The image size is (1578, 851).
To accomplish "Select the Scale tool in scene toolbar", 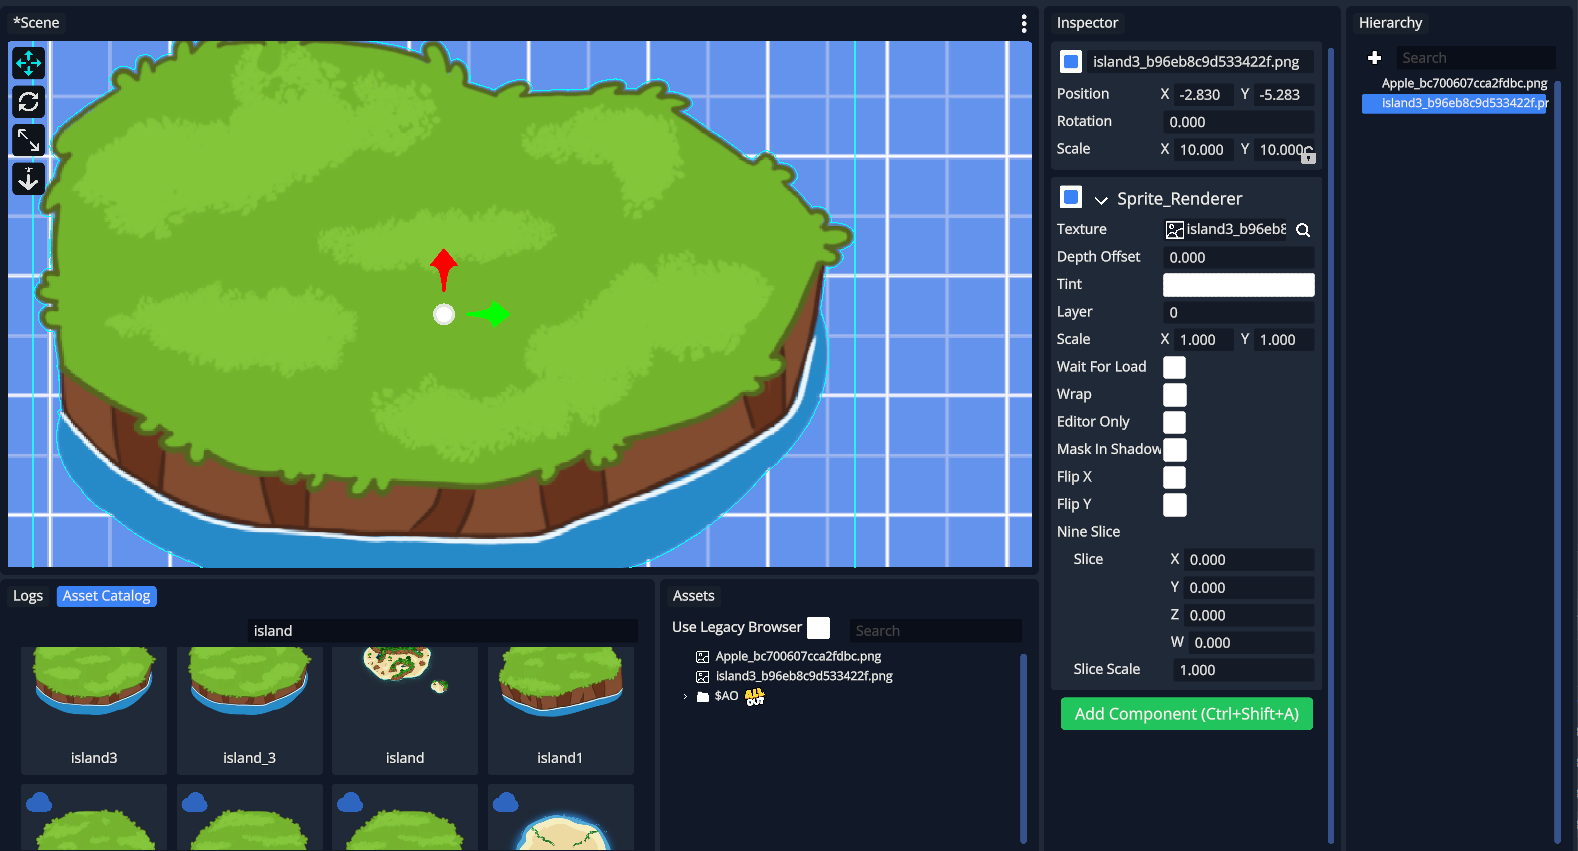I will pos(28,140).
